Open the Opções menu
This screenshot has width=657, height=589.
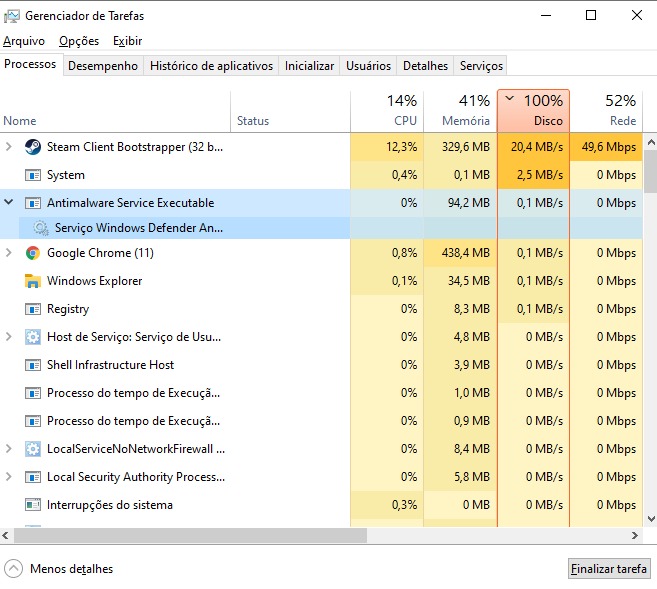tap(79, 41)
